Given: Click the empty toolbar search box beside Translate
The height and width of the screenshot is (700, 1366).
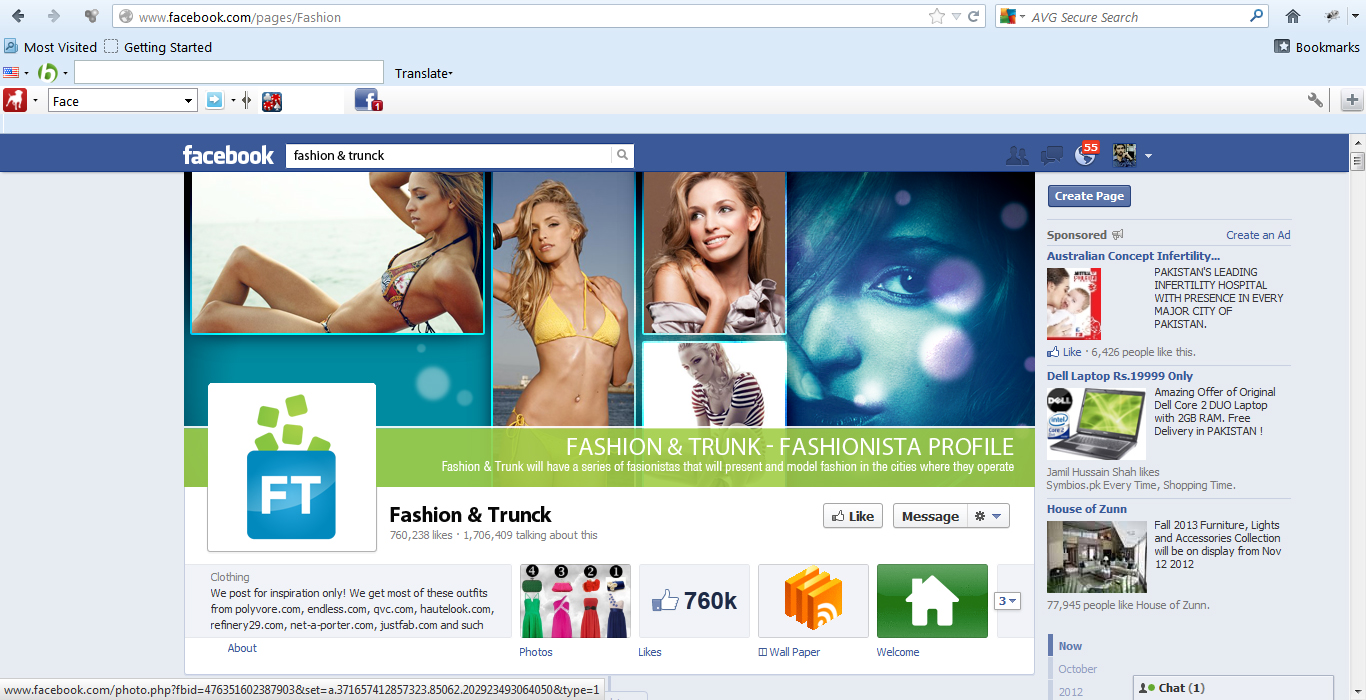Looking at the screenshot, I should coord(229,72).
